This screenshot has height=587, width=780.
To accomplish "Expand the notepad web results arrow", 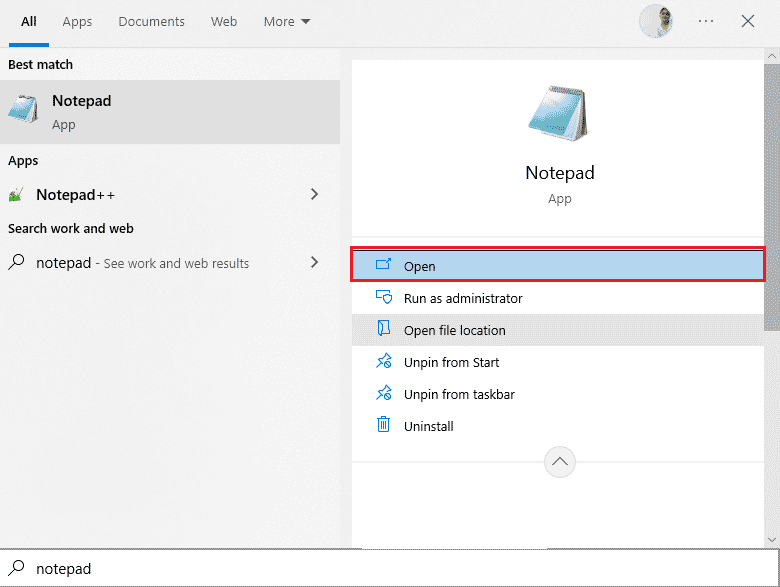I will point(314,262).
